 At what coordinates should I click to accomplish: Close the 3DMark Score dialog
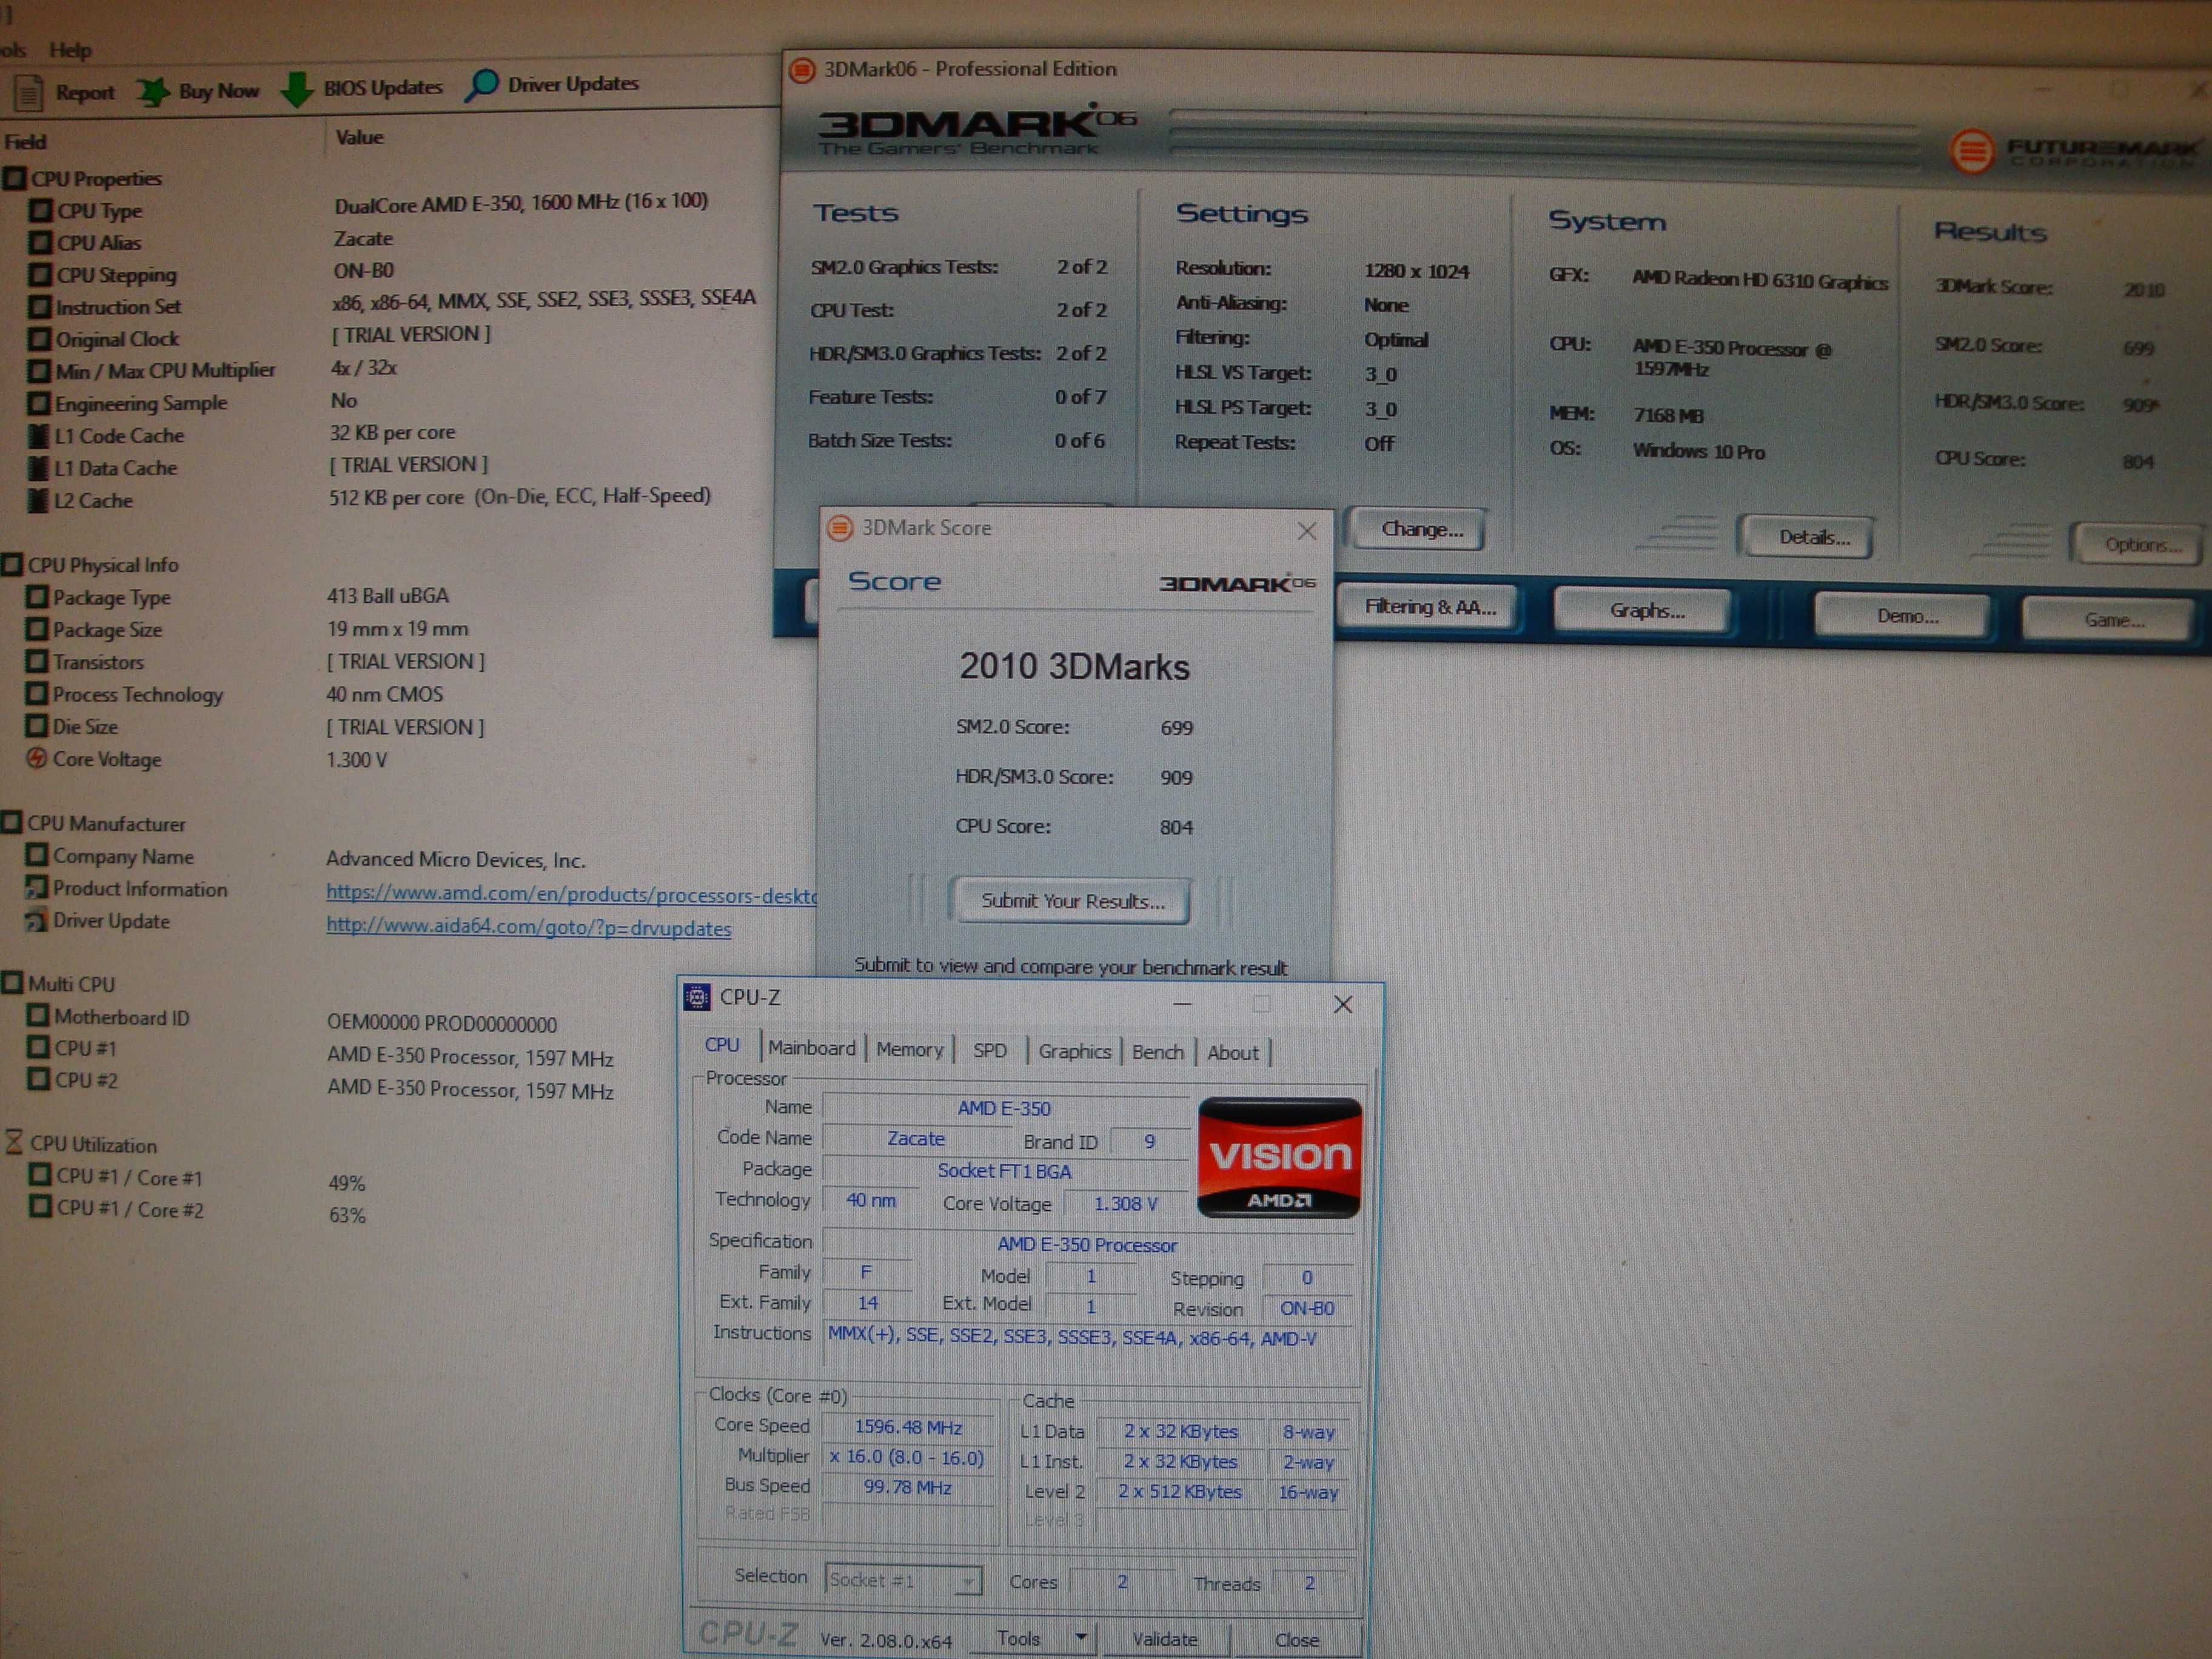coord(1306,531)
